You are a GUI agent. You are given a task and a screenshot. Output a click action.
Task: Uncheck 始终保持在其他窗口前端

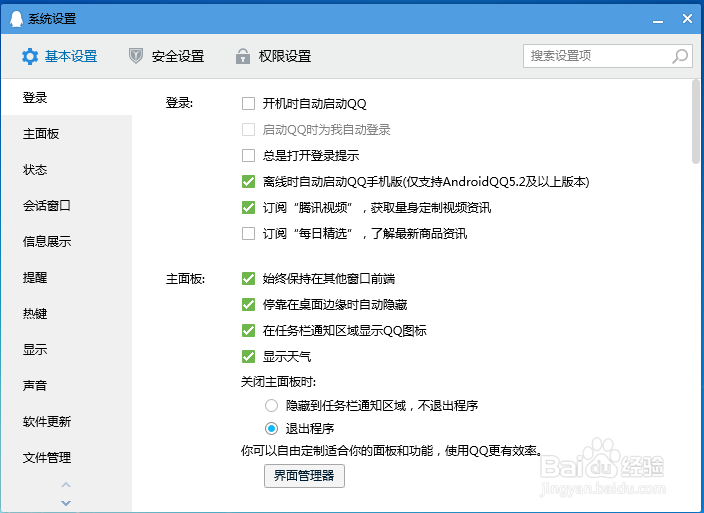pyautogui.click(x=248, y=279)
